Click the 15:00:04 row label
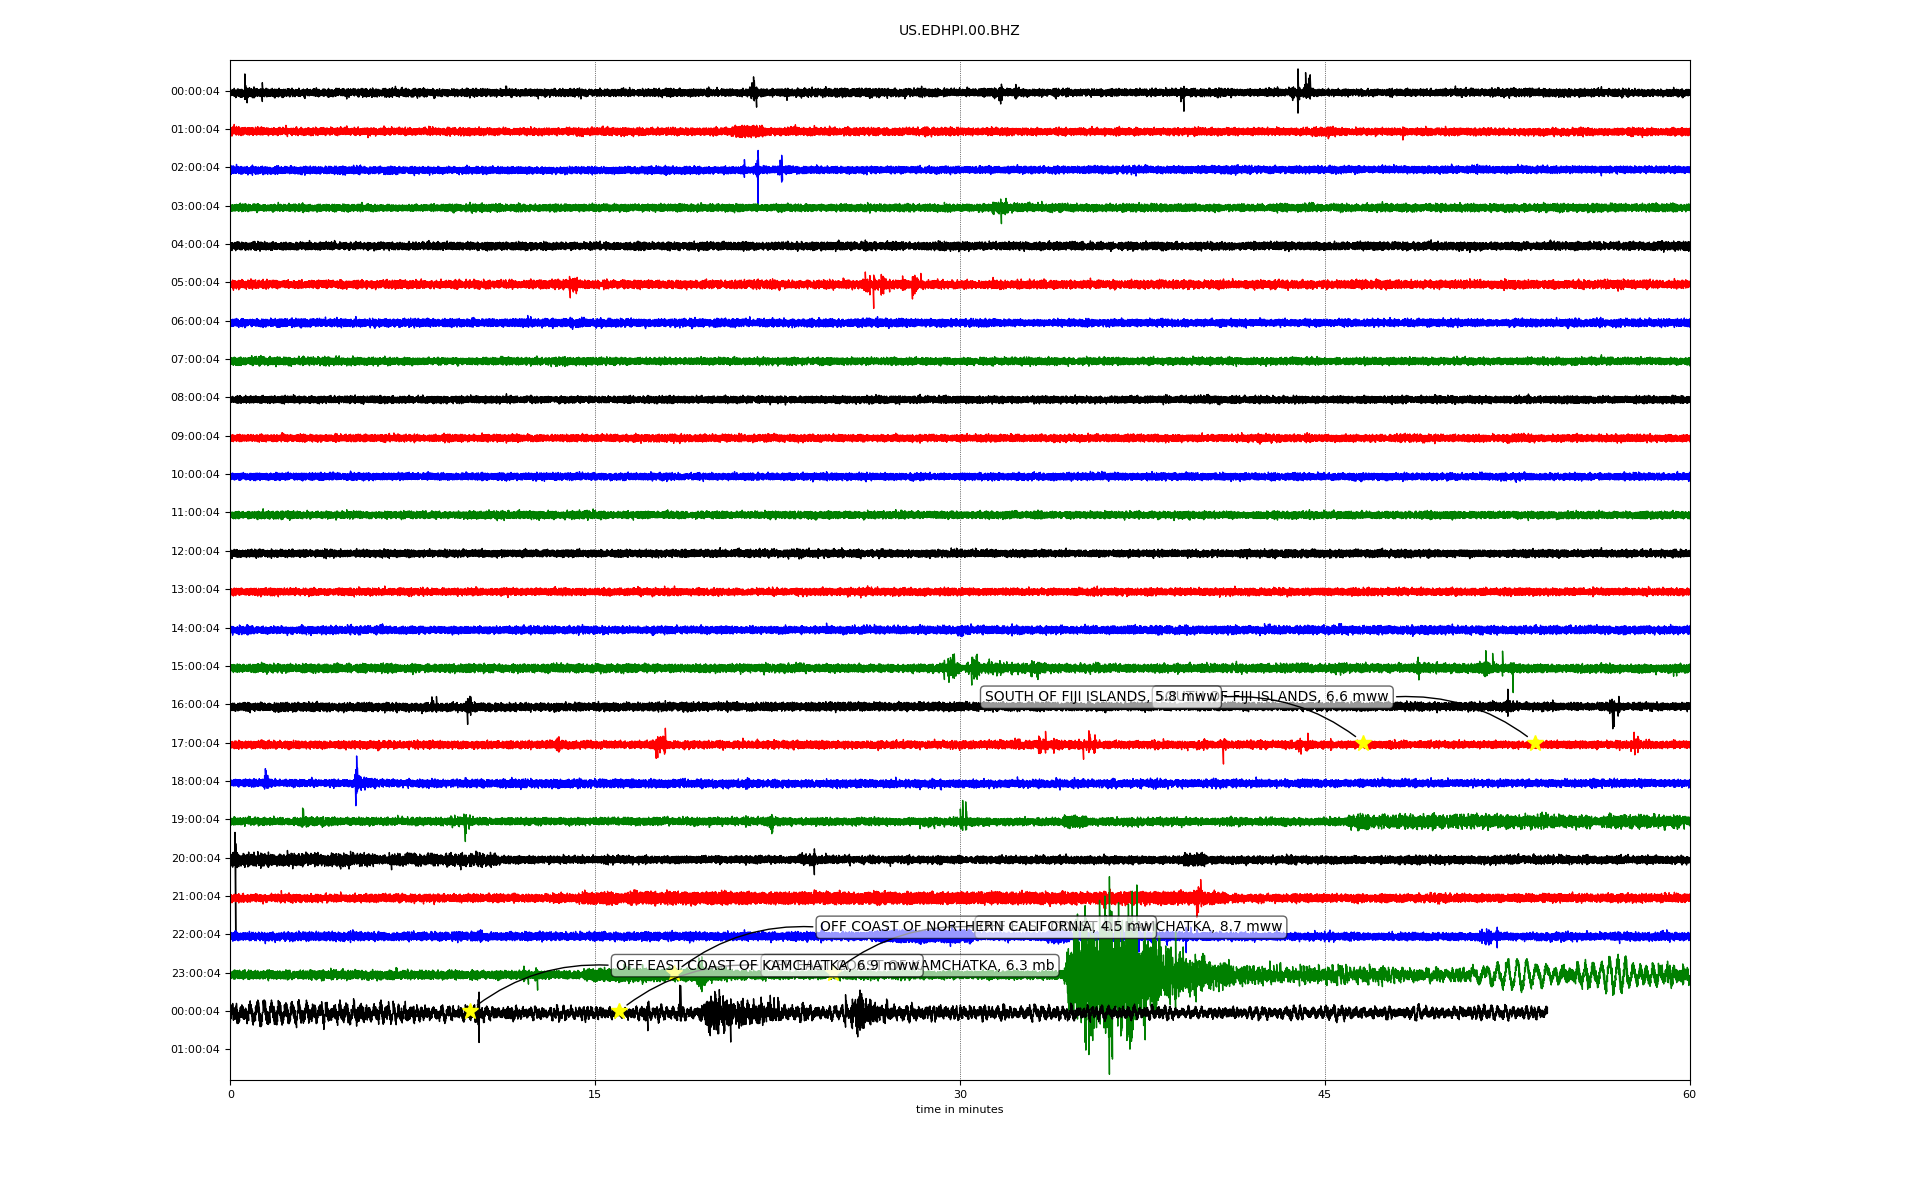Image resolution: width=1920 pixels, height=1200 pixels. pos(195,667)
